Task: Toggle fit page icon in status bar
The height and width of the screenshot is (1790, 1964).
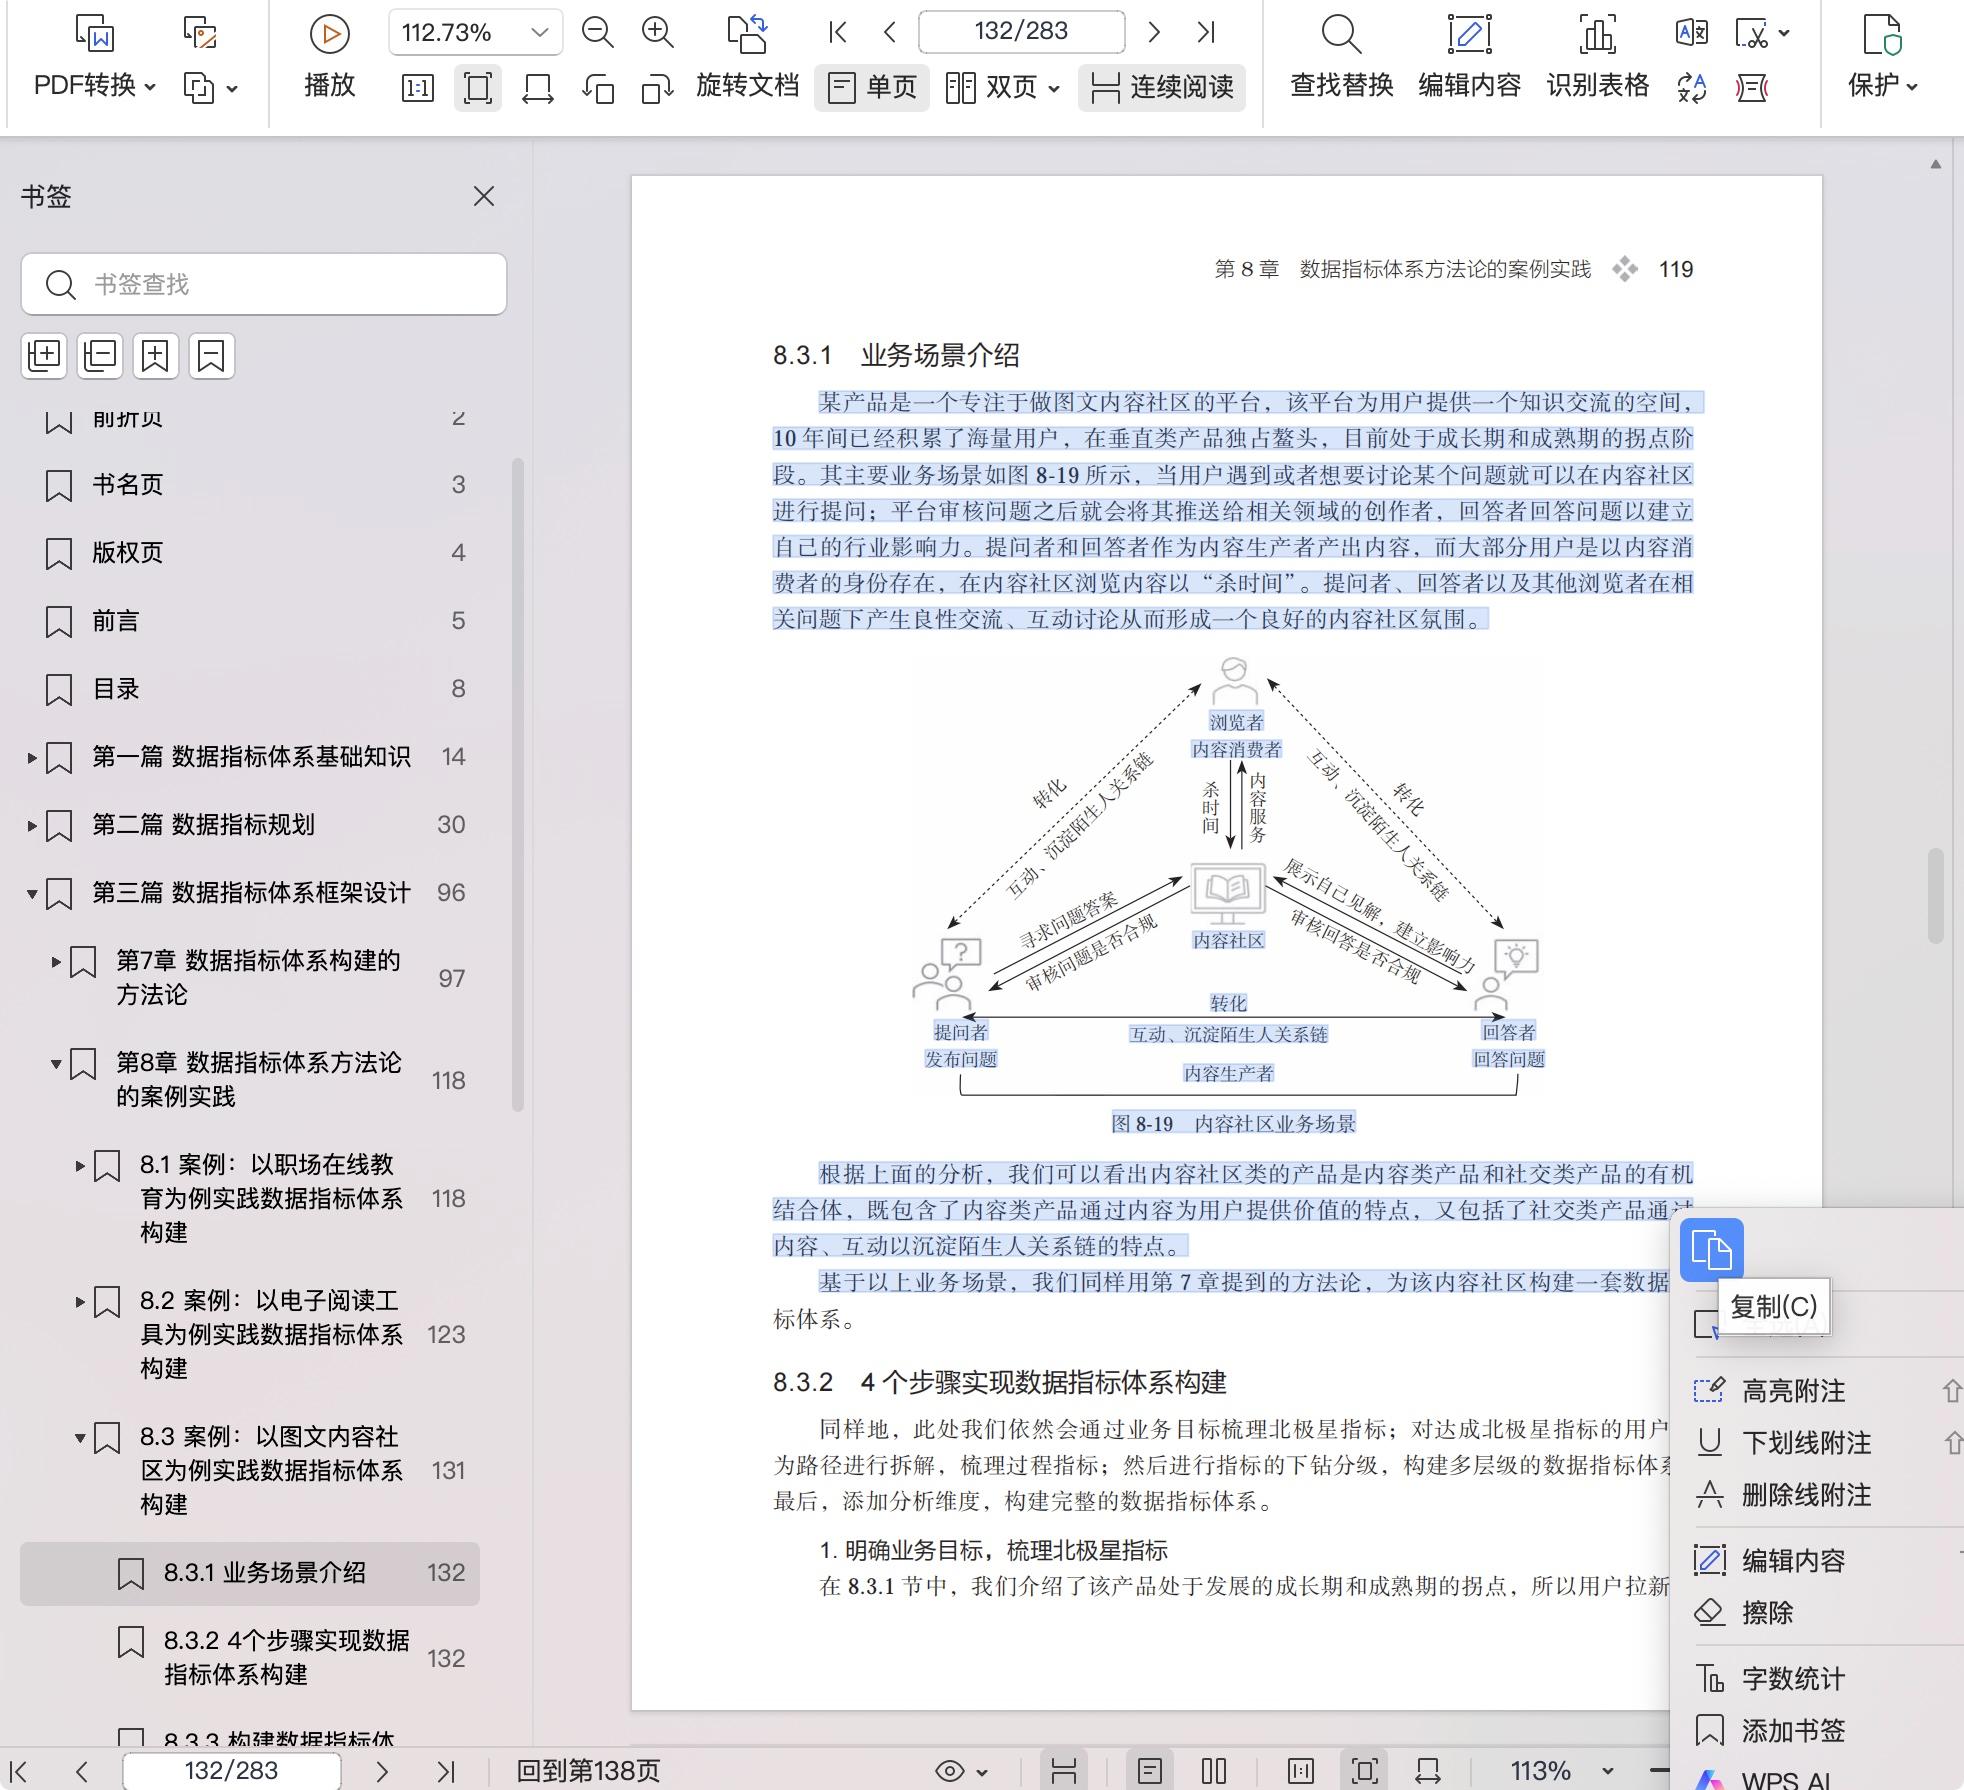Action: coord(1365,1771)
